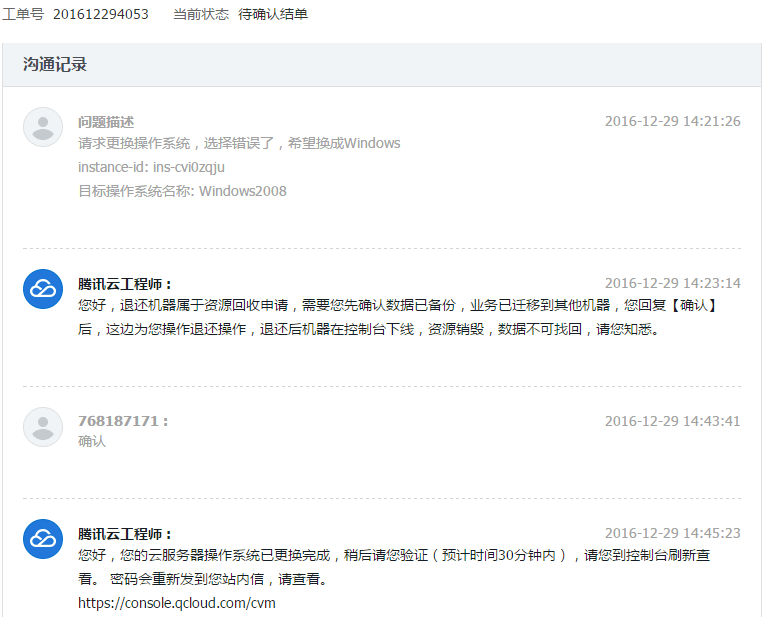Click the user's 确认 reply message
The image size is (762, 617).
pos(92,441)
